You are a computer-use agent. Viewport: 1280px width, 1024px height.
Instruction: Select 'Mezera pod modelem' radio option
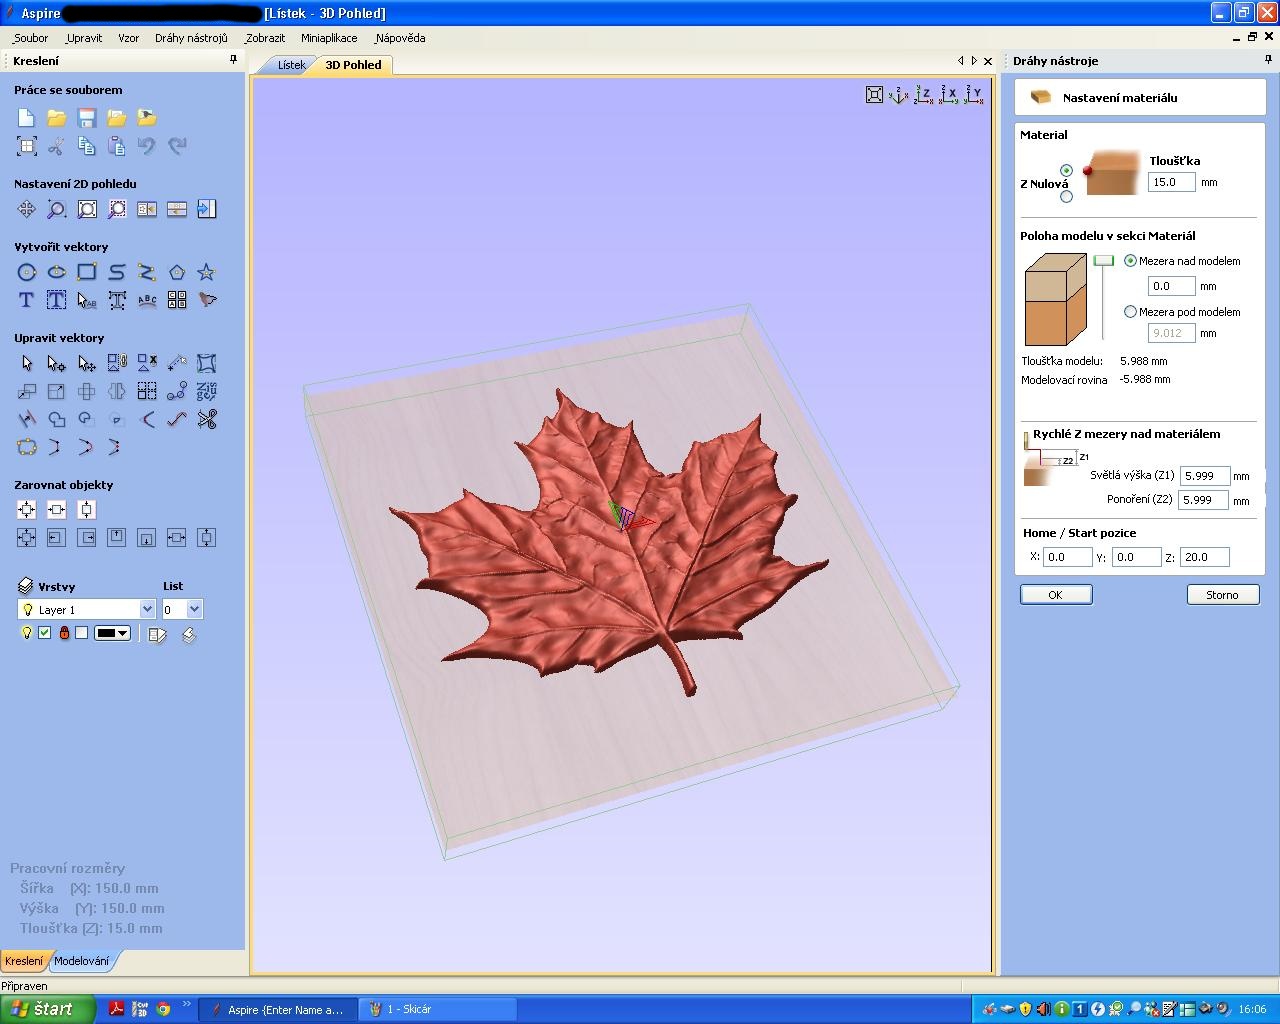click(x=1131, y=312)
